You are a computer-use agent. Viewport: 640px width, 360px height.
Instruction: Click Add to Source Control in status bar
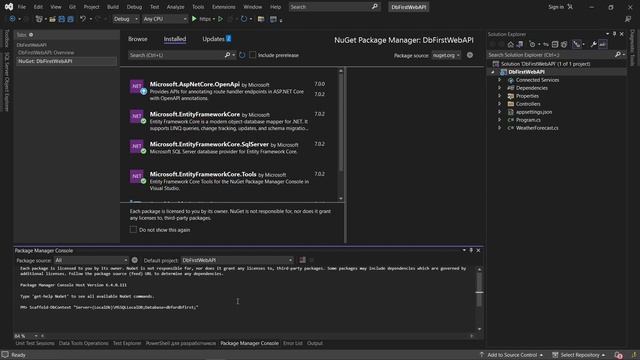pos(511,355)
